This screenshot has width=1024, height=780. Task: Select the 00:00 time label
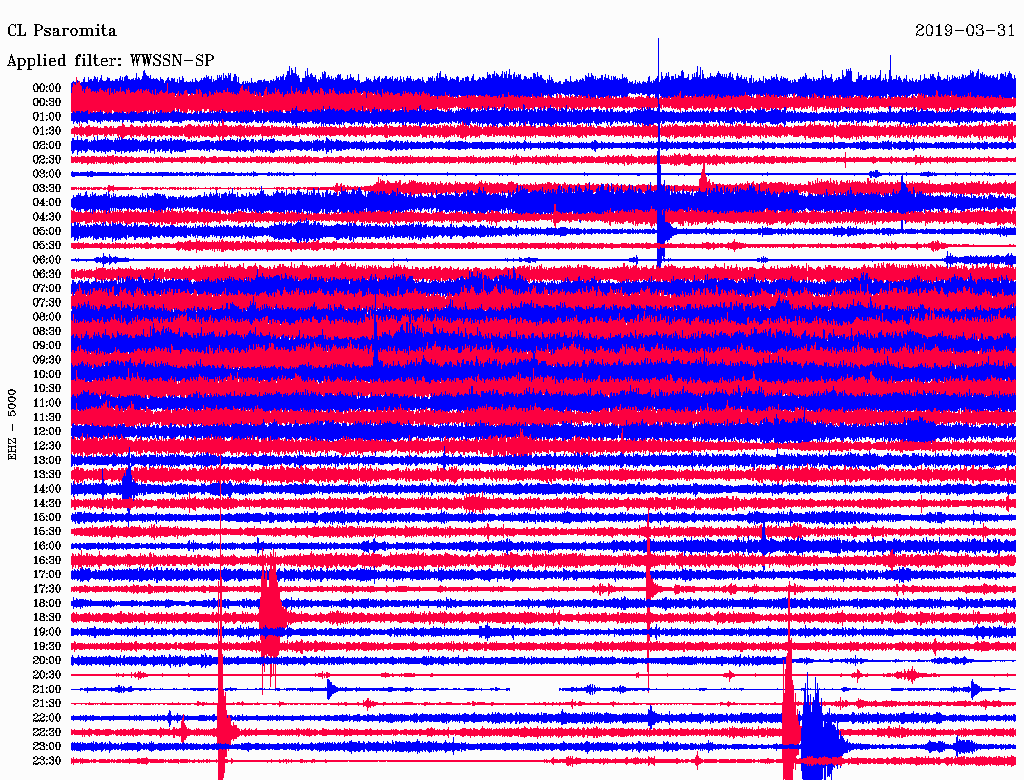(47, 88)
